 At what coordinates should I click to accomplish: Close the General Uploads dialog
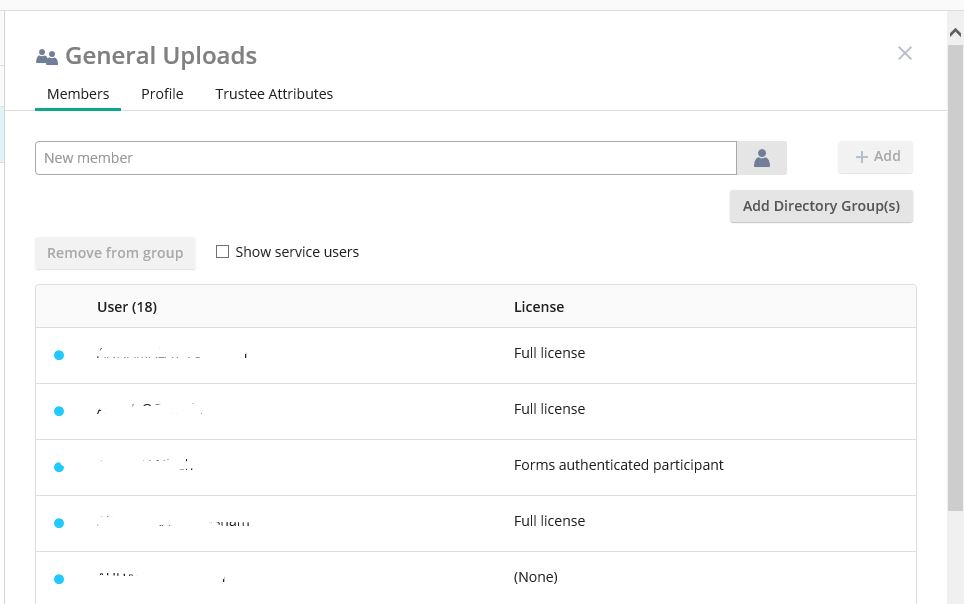click(904, 54)
